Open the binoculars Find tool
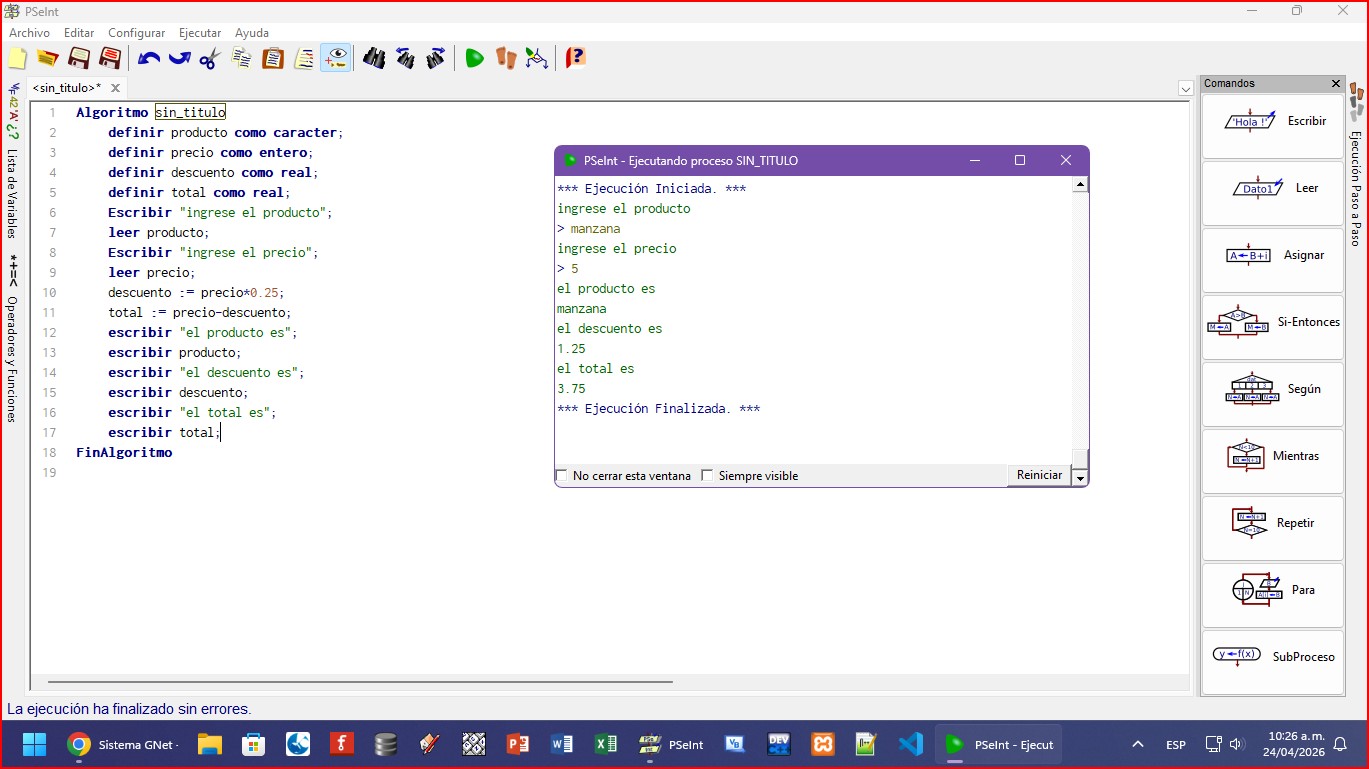This screenshot has width=1369, height=769. [374, 58]
